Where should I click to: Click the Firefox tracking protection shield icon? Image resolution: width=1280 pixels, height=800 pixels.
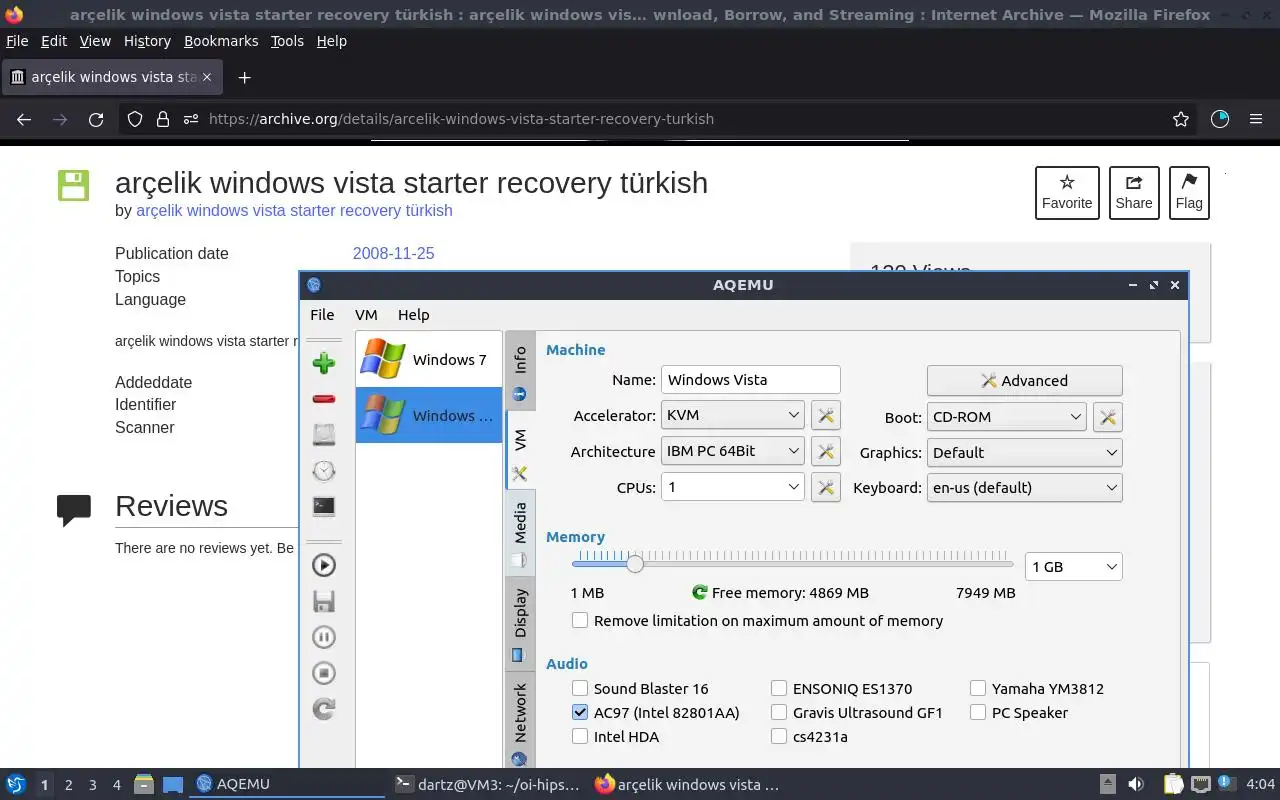135,119
